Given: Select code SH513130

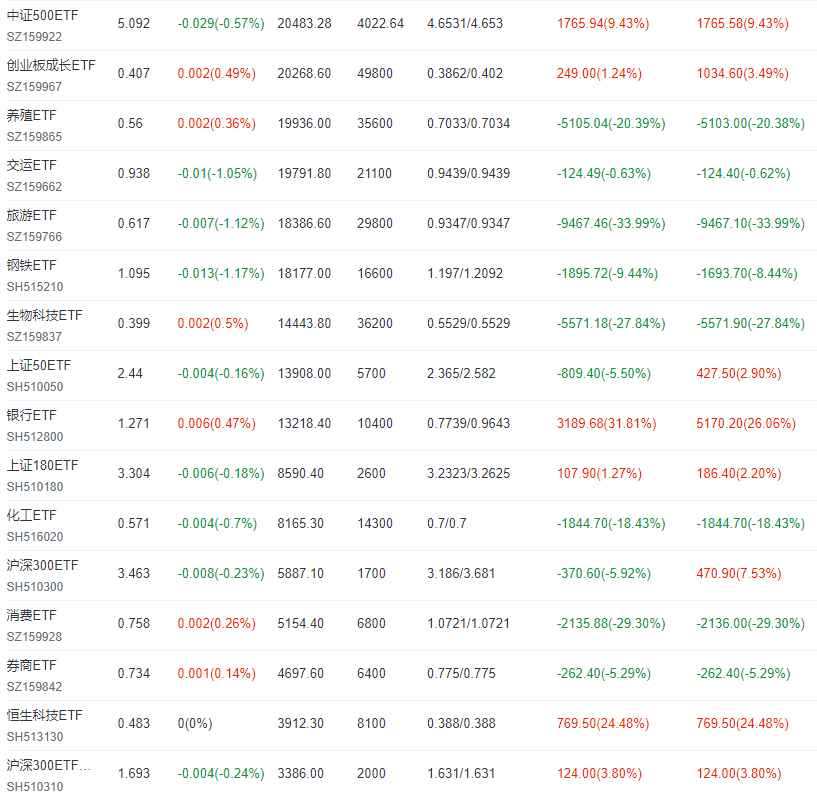Looking at the screenshot, I should pos(35,737).
